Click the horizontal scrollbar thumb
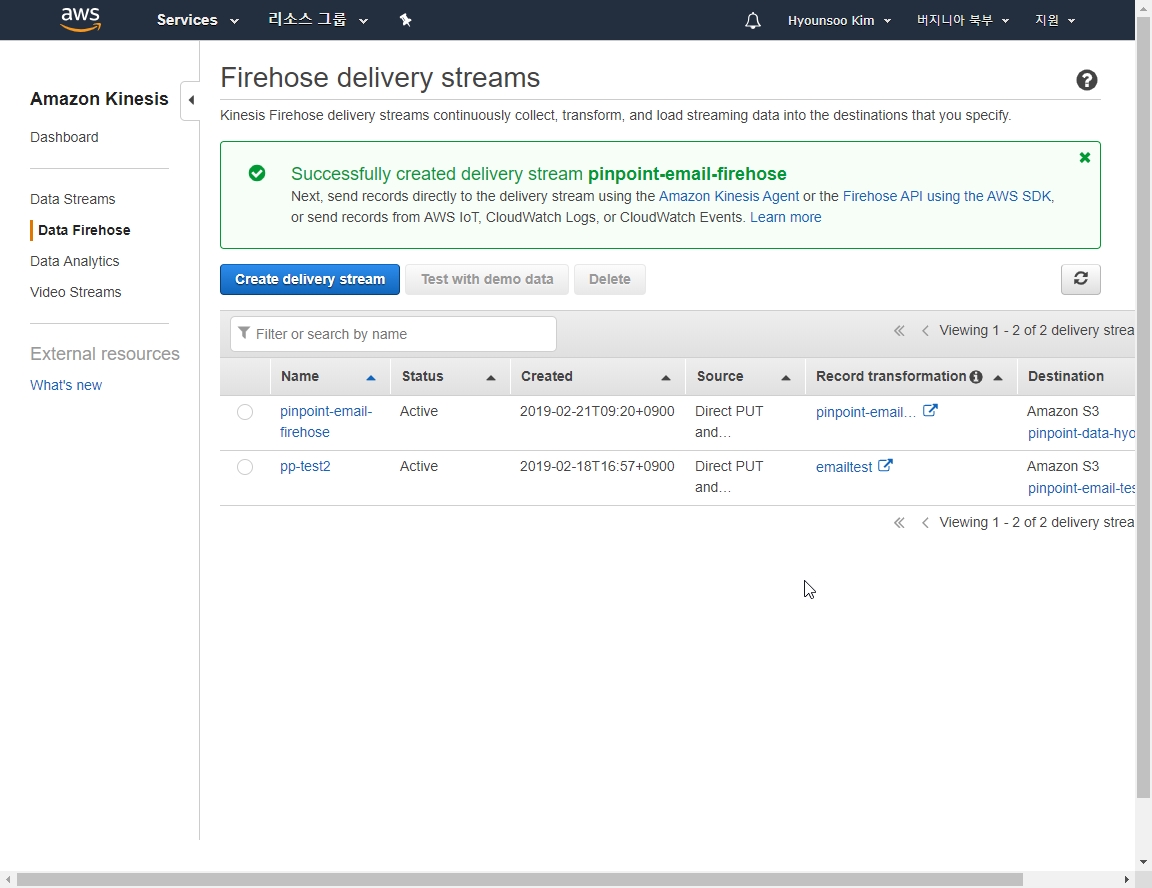Viewport: 1152px width, 888px height. click(519, 880)
